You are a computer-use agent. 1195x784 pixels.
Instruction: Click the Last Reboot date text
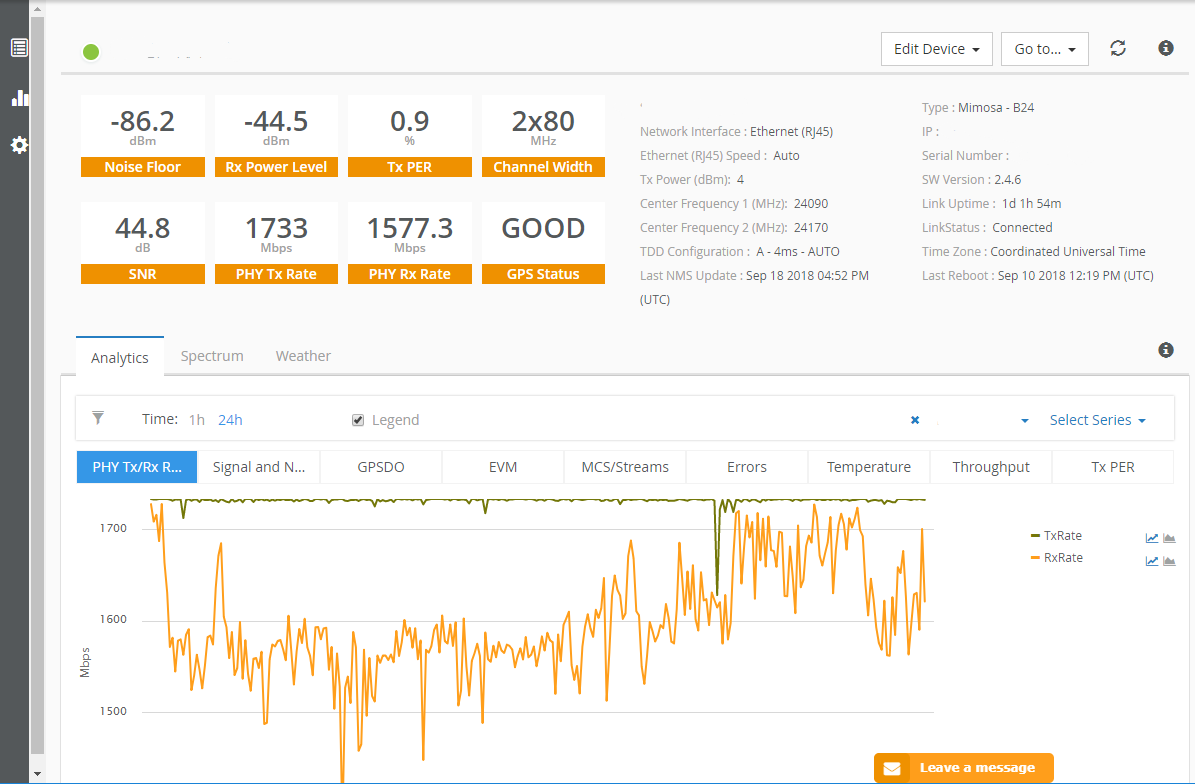[x=1075, y=276]
